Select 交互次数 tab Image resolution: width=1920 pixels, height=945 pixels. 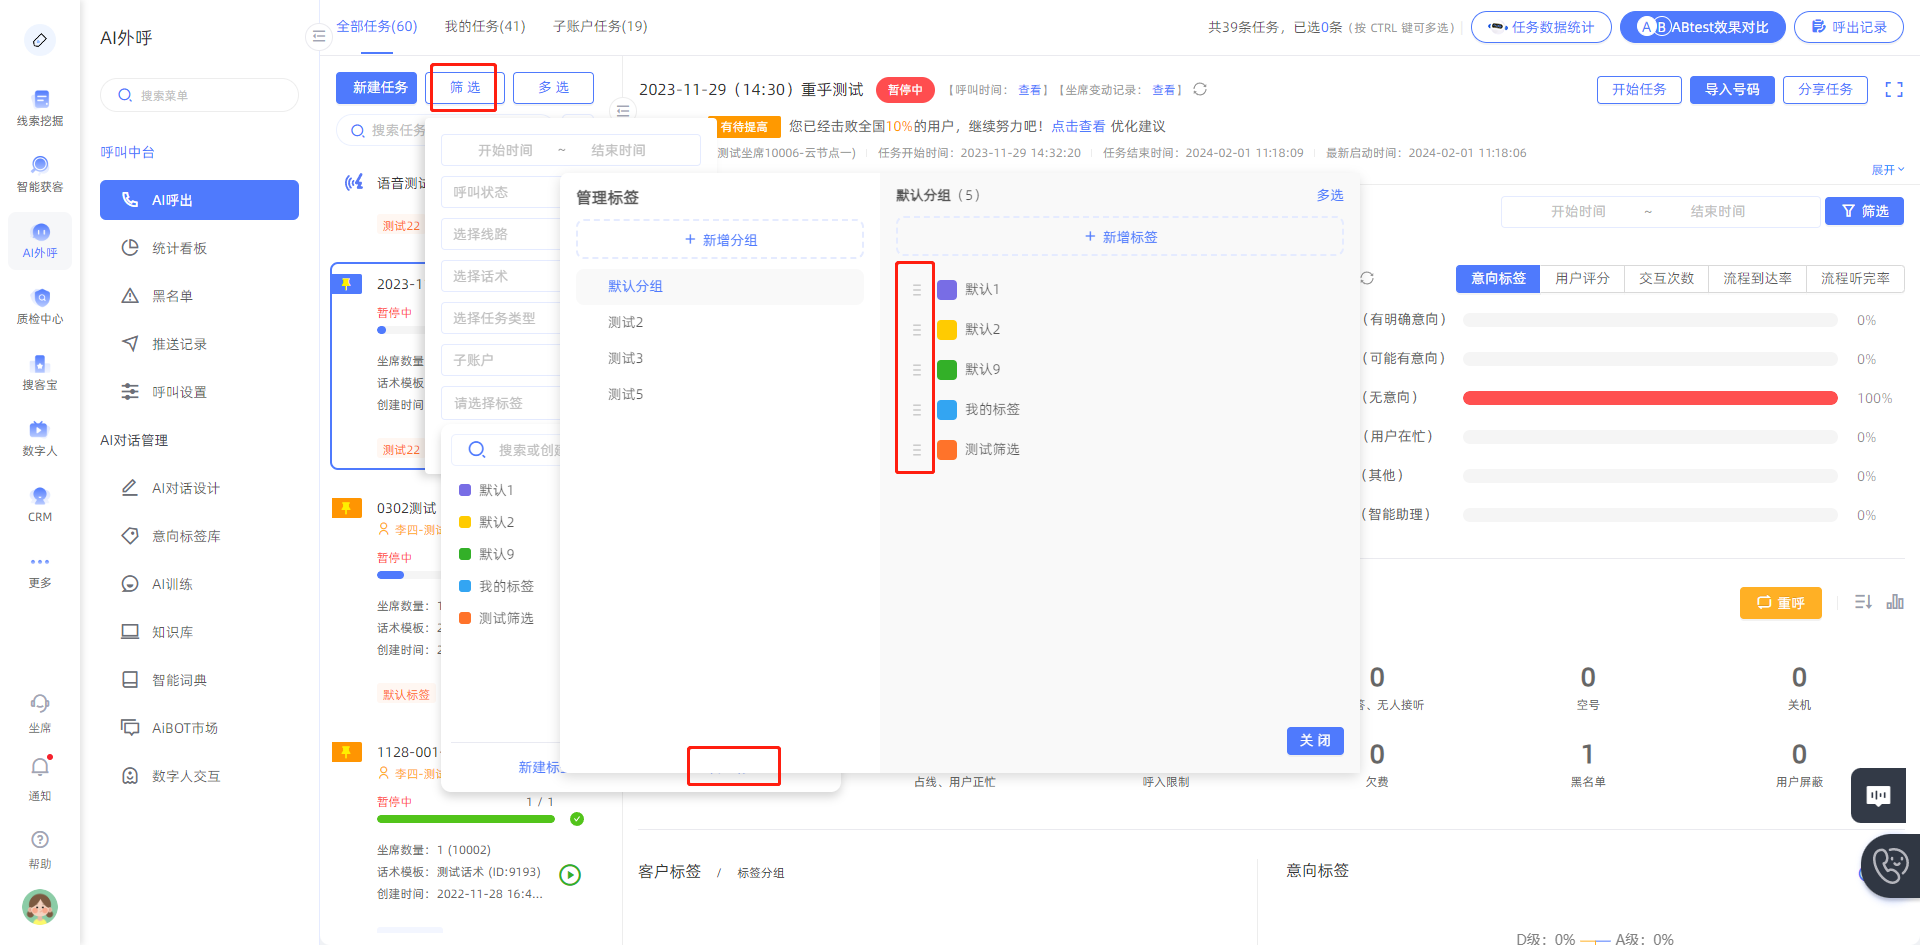pos(1666,278)
